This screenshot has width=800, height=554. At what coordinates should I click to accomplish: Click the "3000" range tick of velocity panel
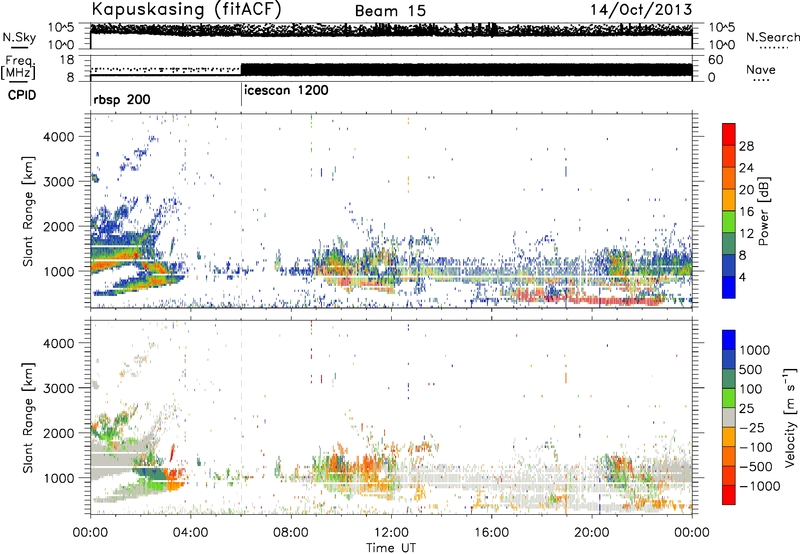58,388
